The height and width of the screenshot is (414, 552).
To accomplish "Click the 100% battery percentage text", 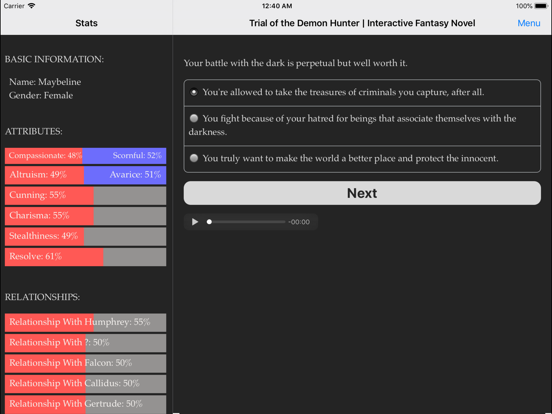I will pos(524,6).
